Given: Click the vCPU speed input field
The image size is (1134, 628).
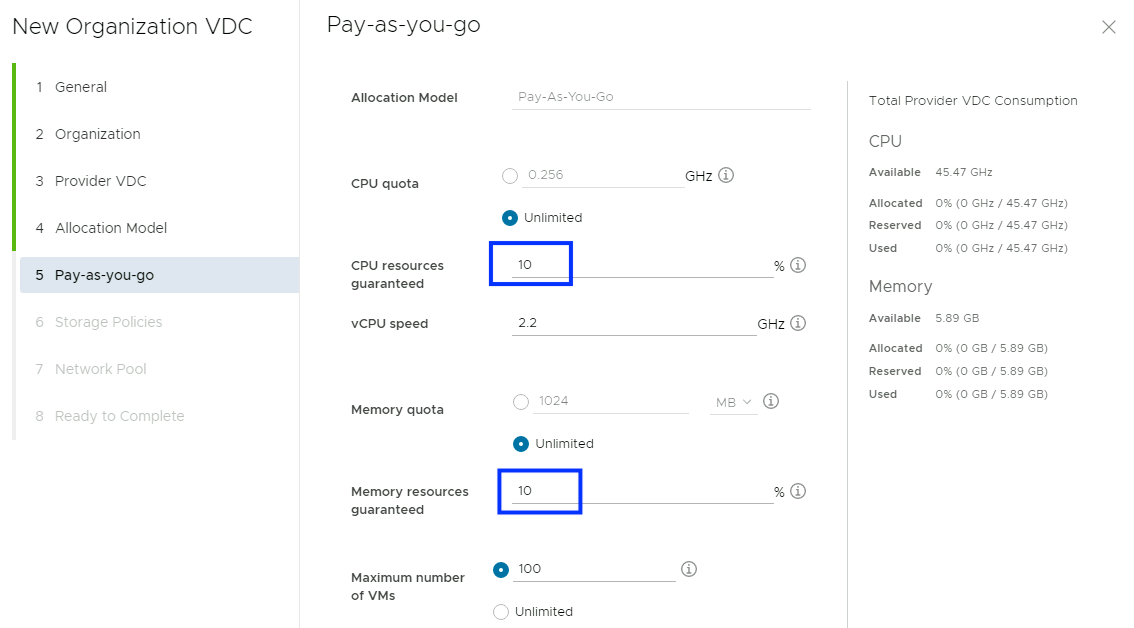Looking at the screenshot, I should click(633, 323).
